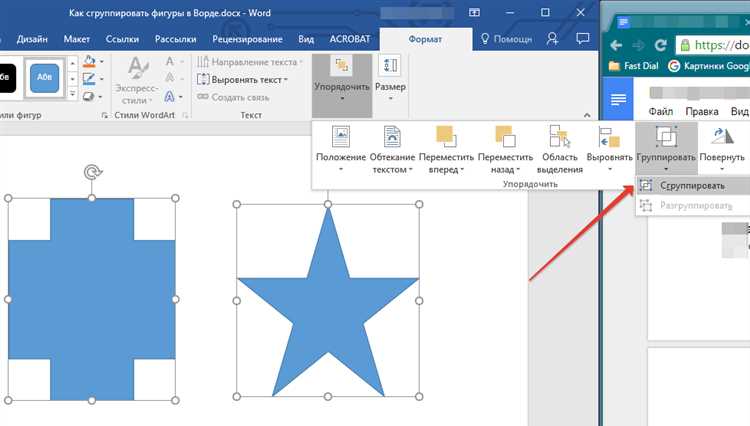Choose Сгруппировать from the group dropdown
This screenshot has height=426, width=750.
pyautogui.click(x=693, y=186)
